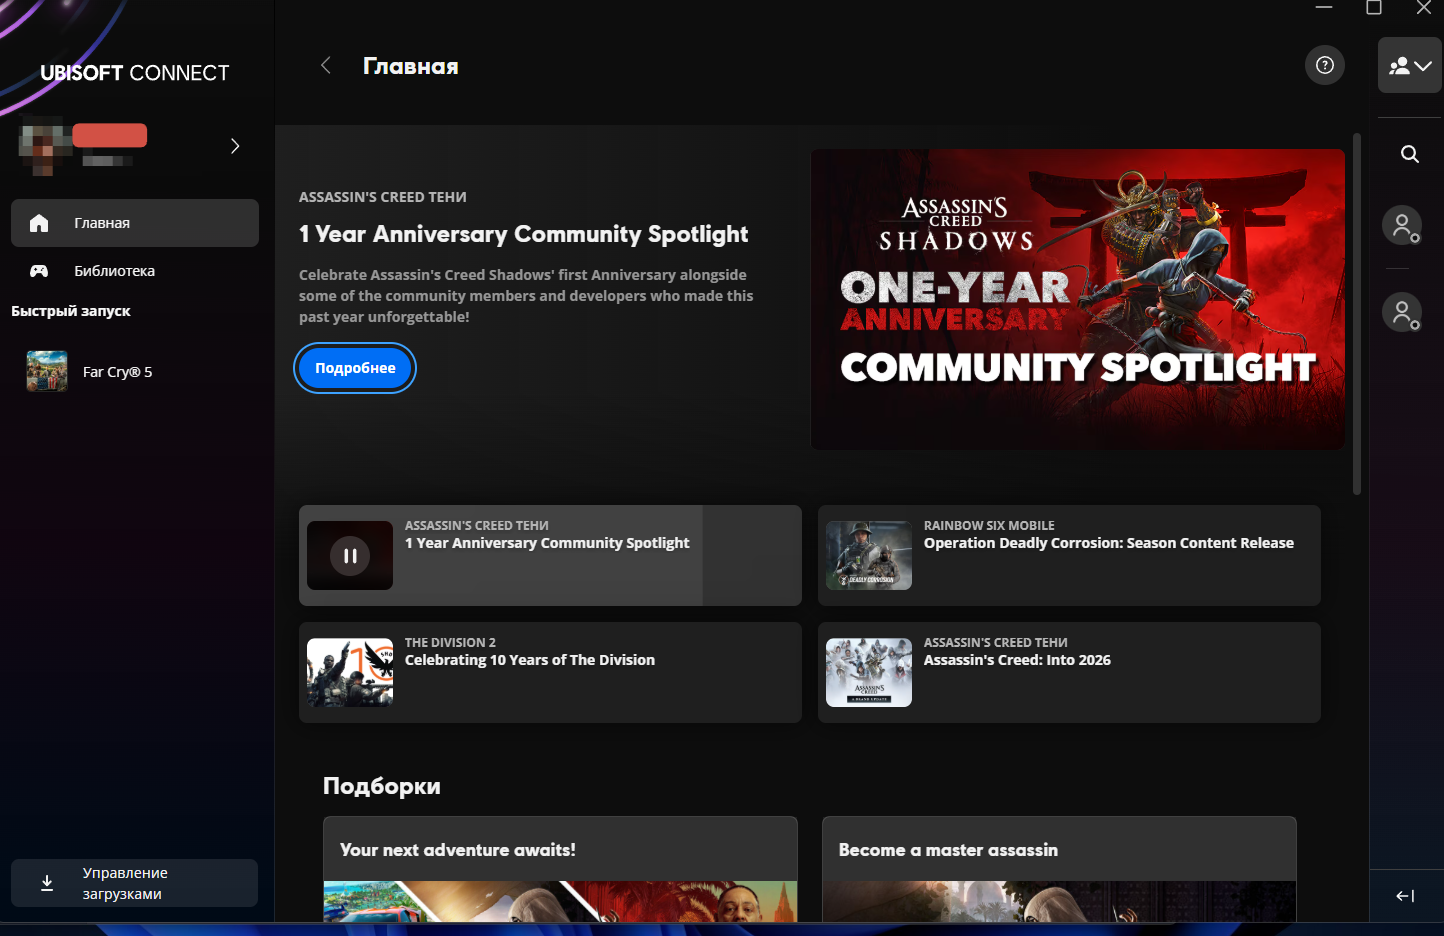Maximize the Ubisoft Connect window
This screenshot has width=1444, height=936.
coord(1374,8)
